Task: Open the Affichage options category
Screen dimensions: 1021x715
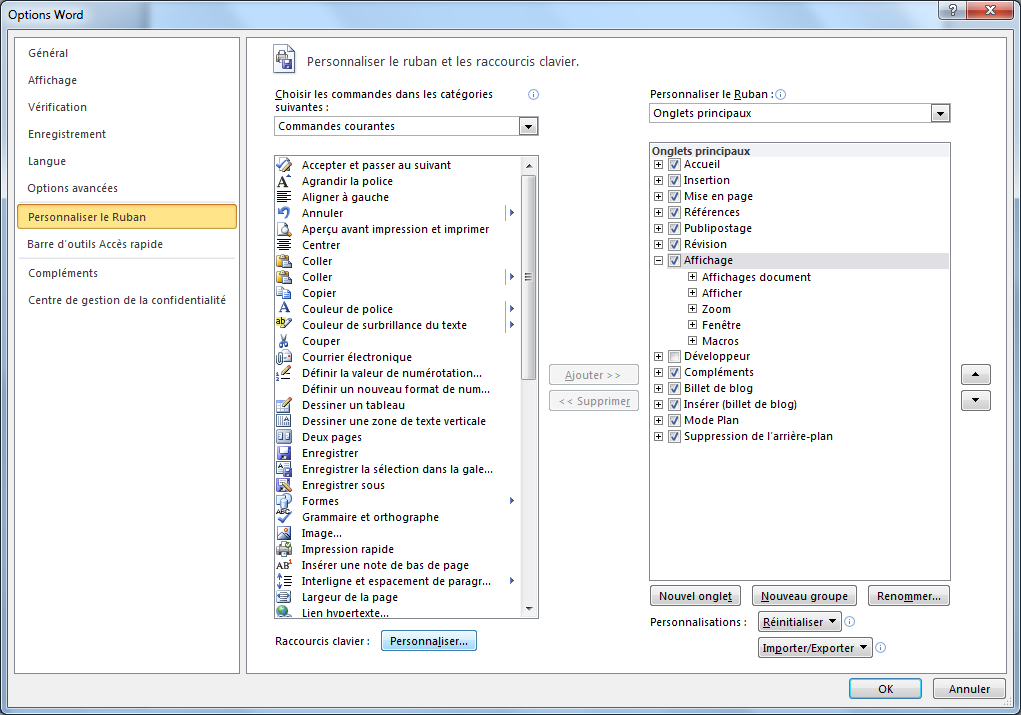Action: tap(52, 80)
